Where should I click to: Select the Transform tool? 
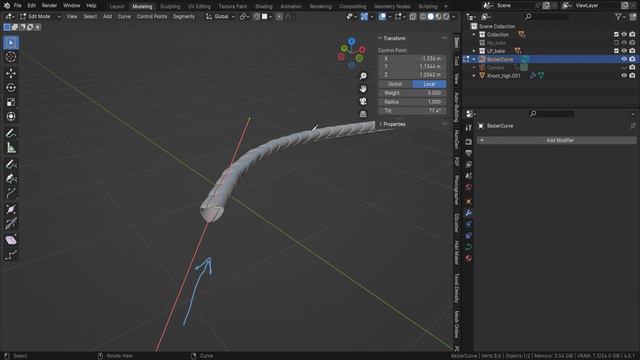coord(11,117)
